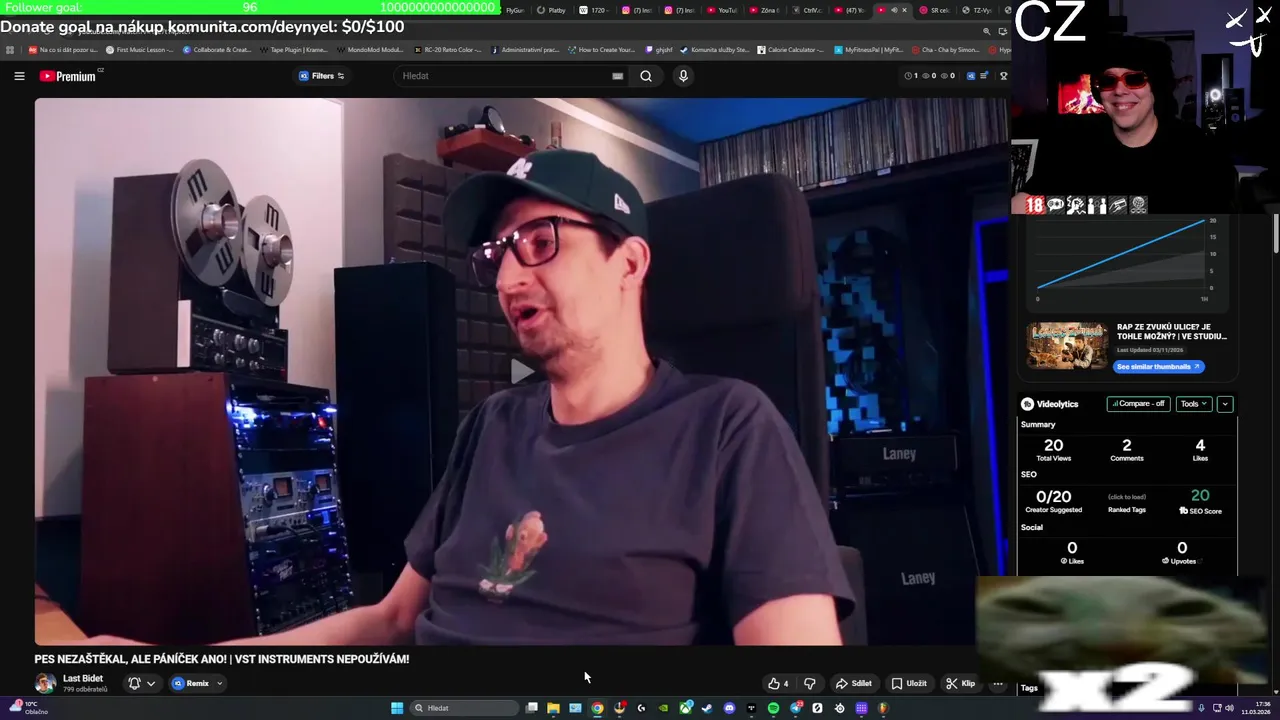
Task: Open Spotify from the taskbar
Action: point(773,708)
